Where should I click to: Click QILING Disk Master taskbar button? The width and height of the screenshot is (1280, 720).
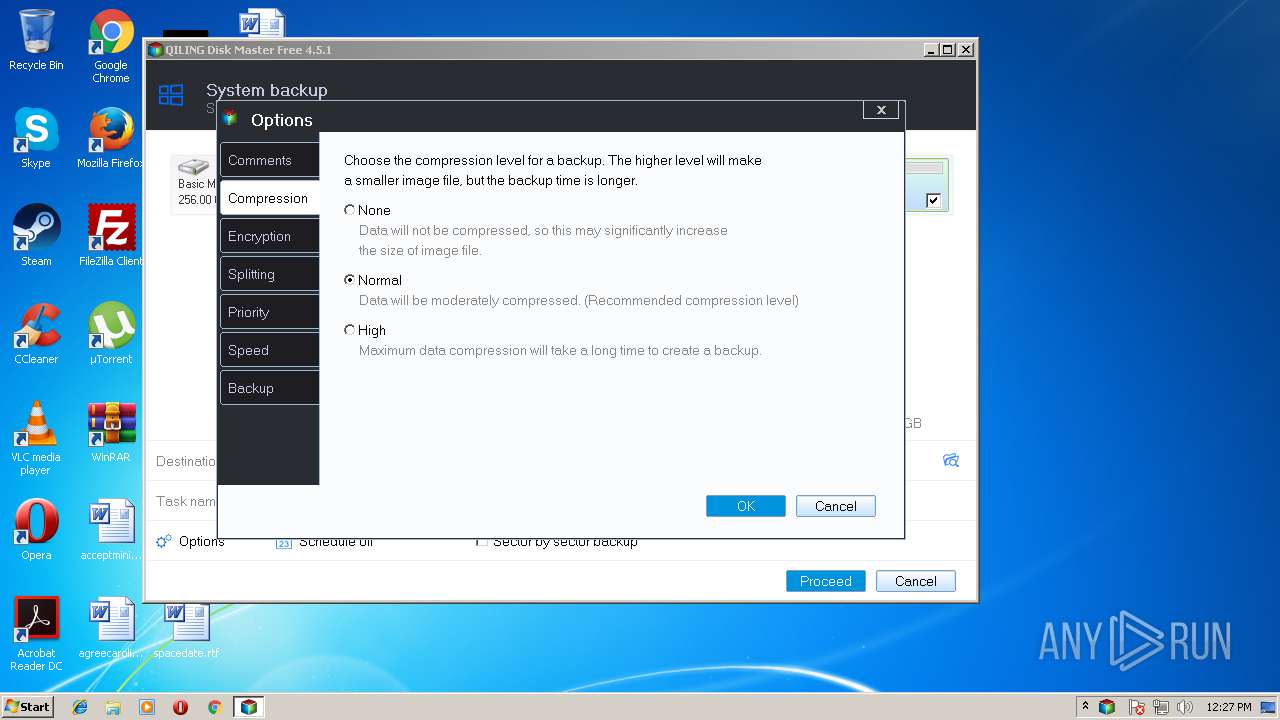pyautogui.click(x=248, y=707)
